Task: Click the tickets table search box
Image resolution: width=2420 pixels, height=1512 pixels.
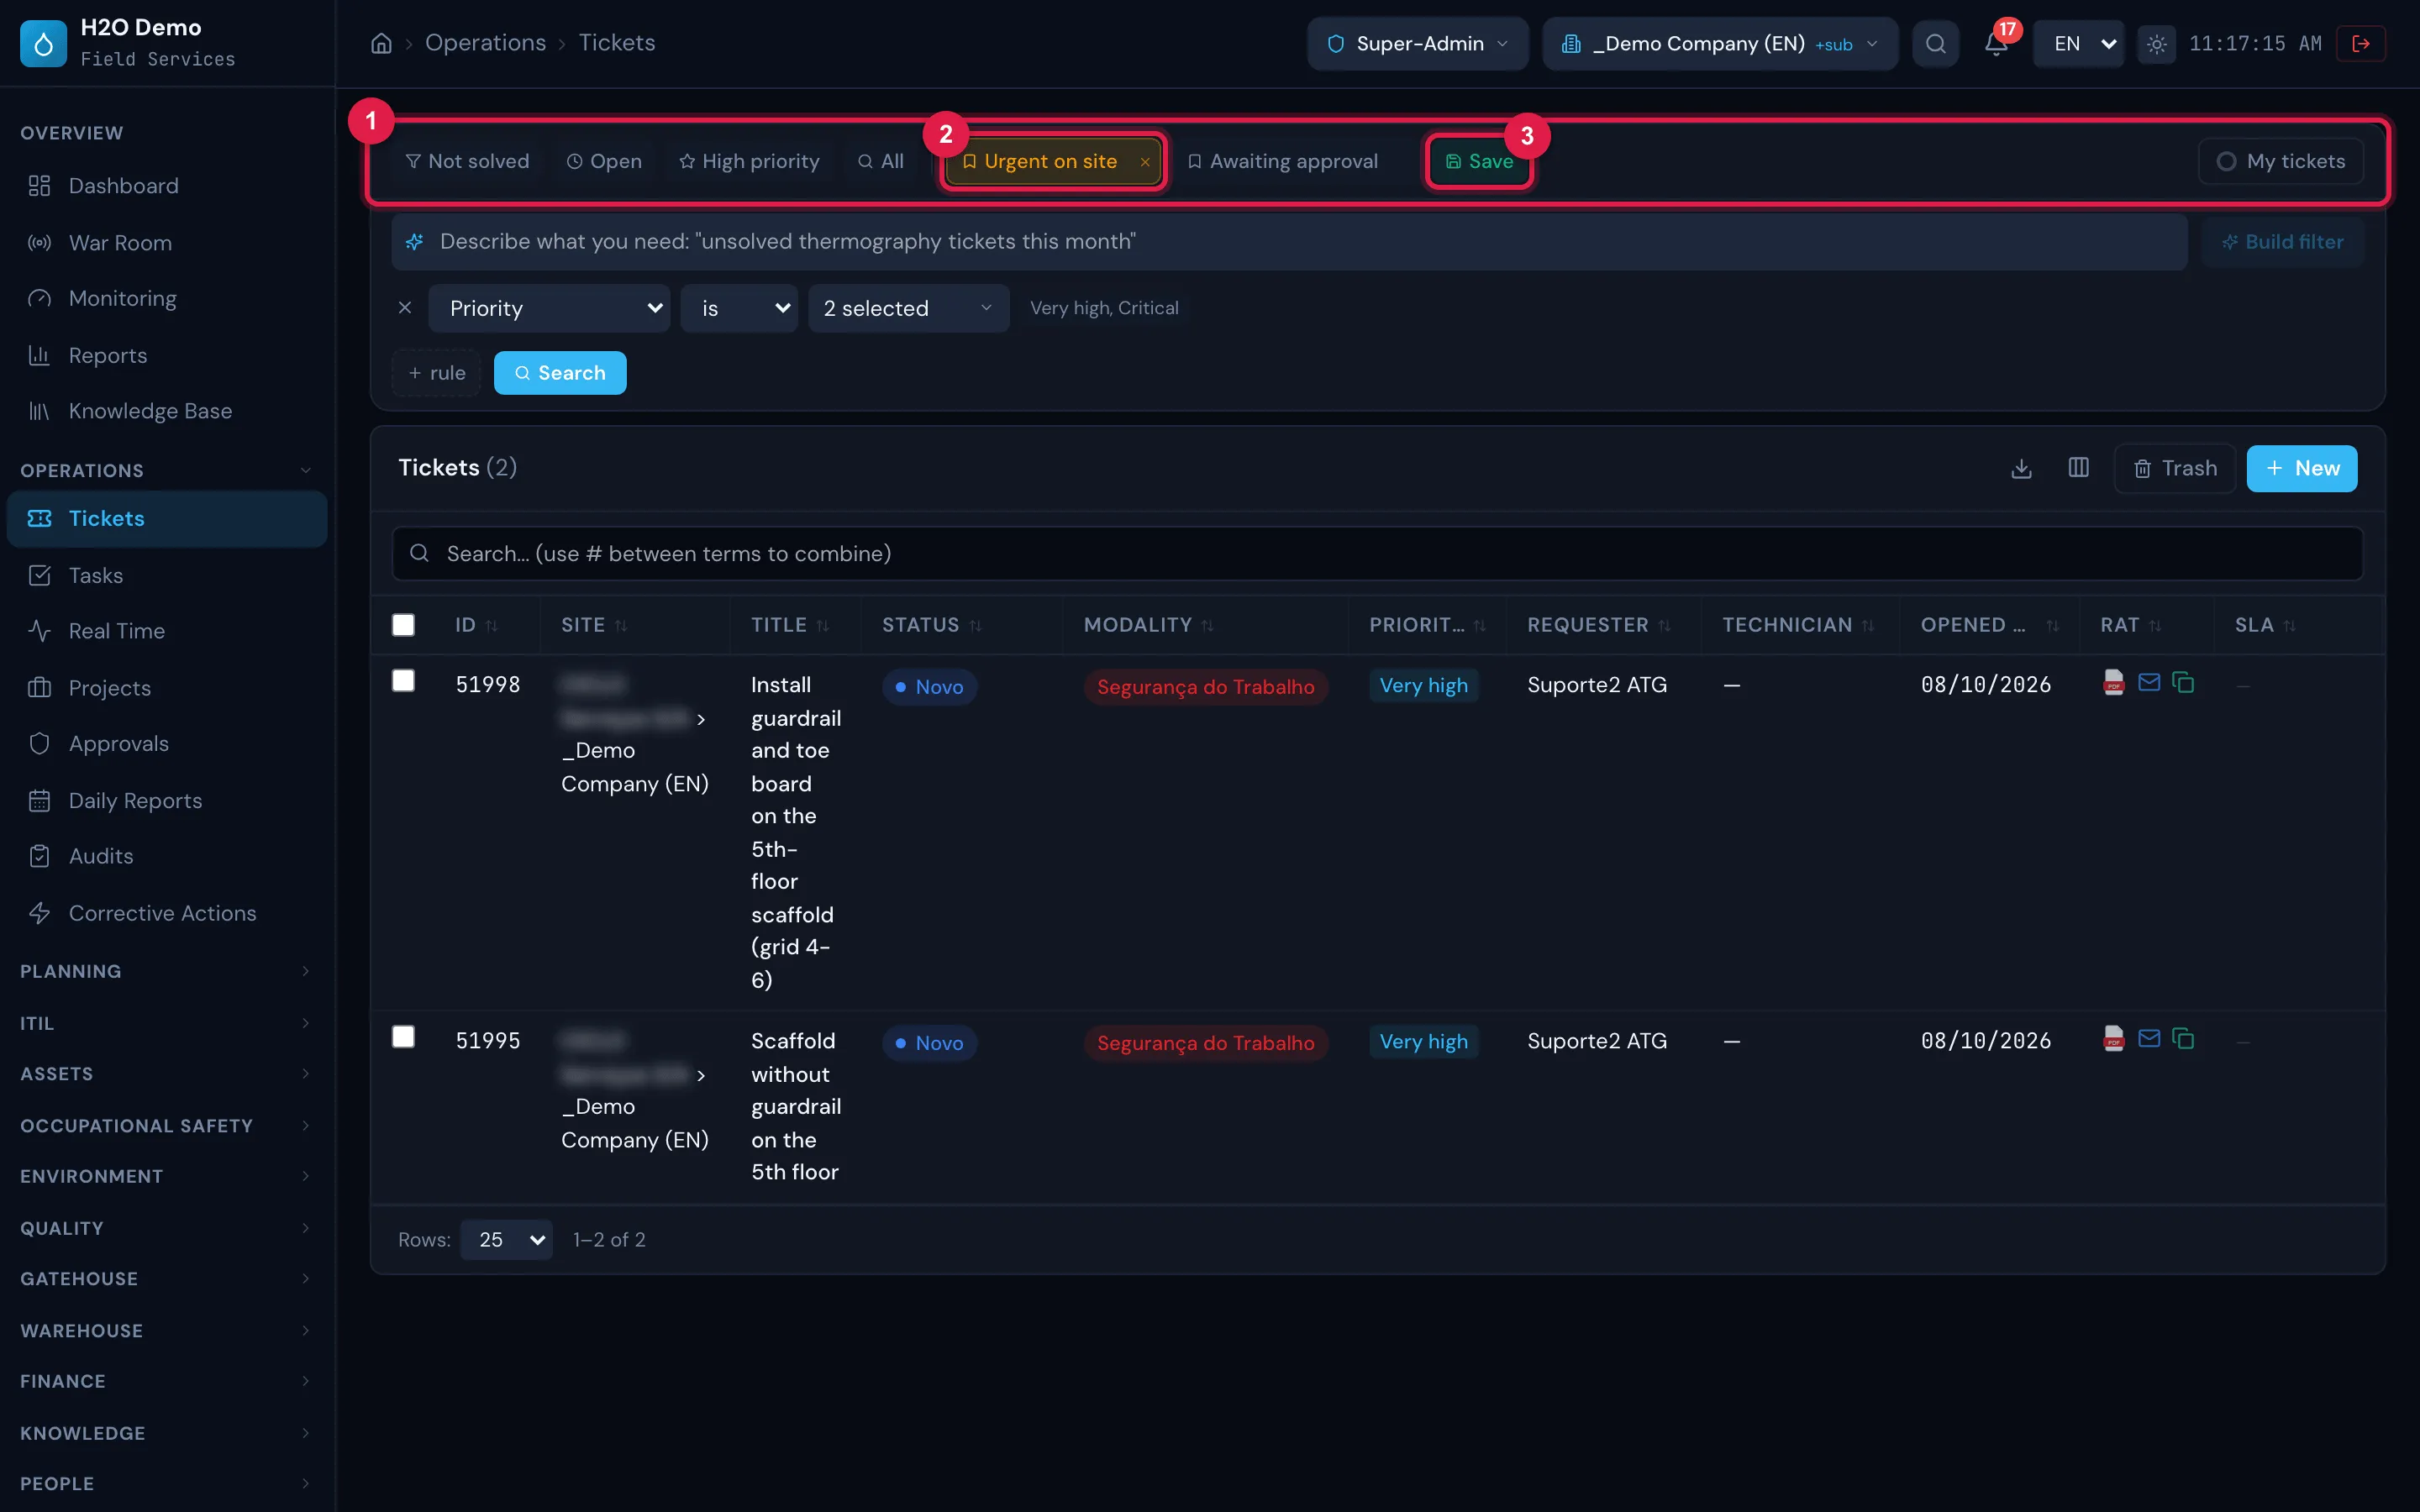Action: click(x=1377, y=554)
